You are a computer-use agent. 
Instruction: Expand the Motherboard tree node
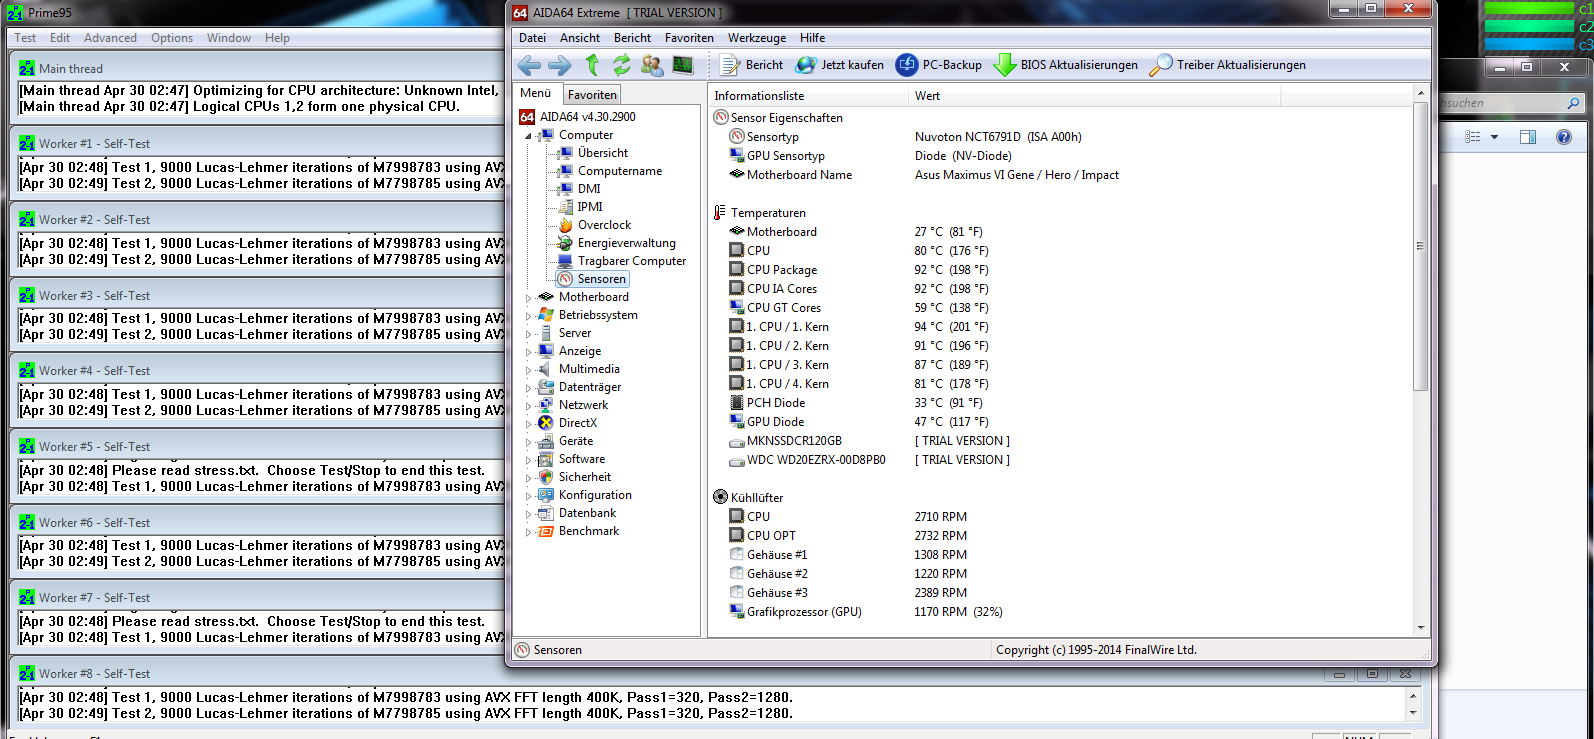point(529,297)
